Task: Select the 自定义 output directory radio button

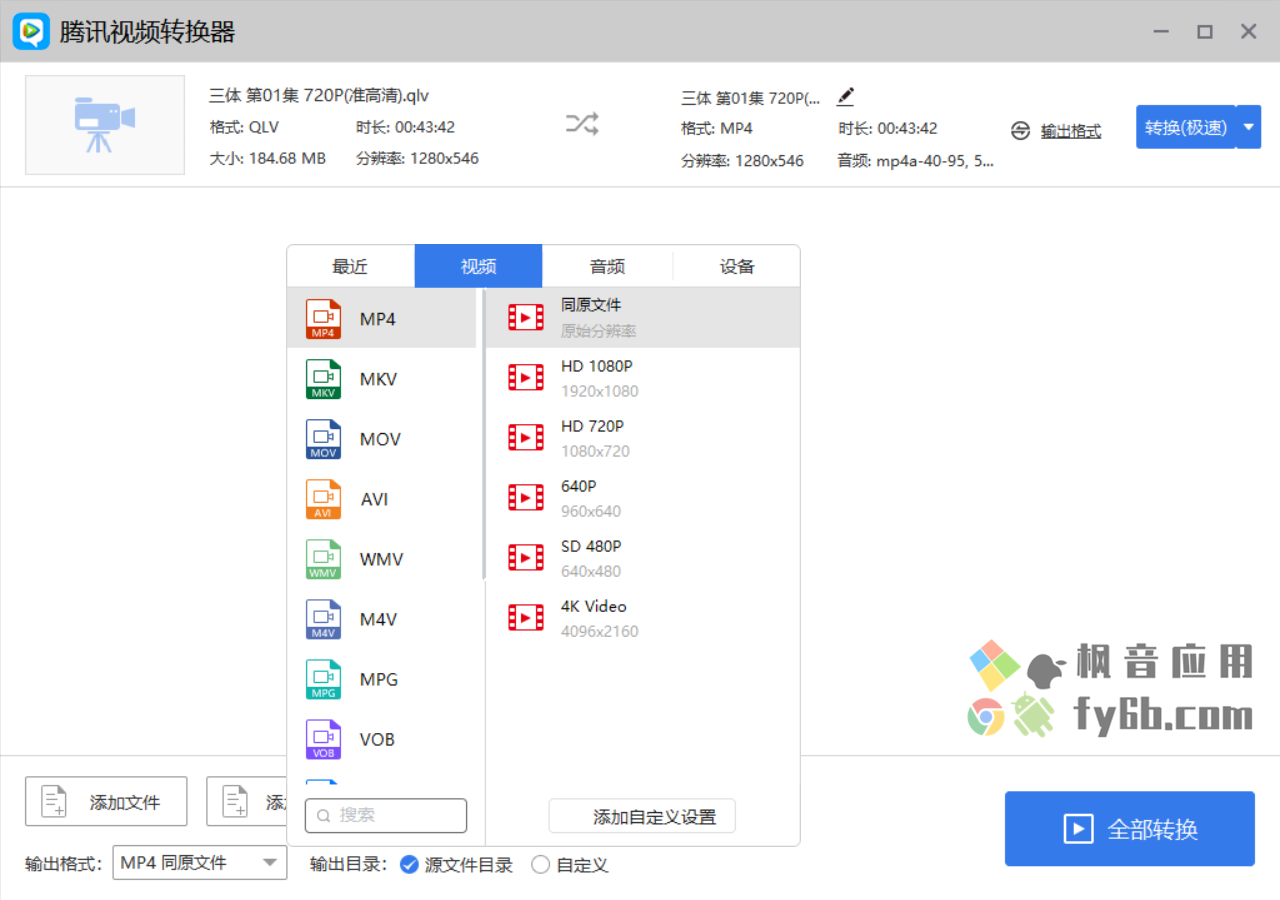Action: click(541, 865)
